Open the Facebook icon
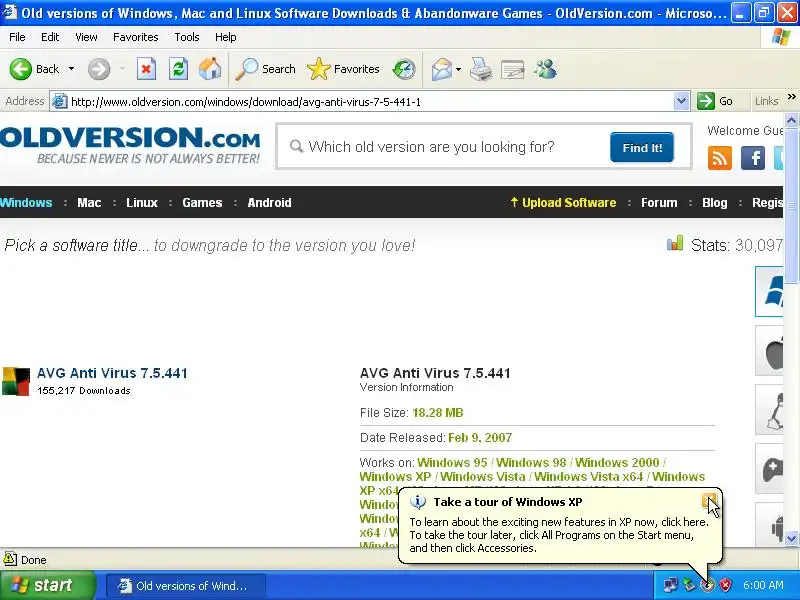This screenshot has width=800, height=600. [753, 158]
